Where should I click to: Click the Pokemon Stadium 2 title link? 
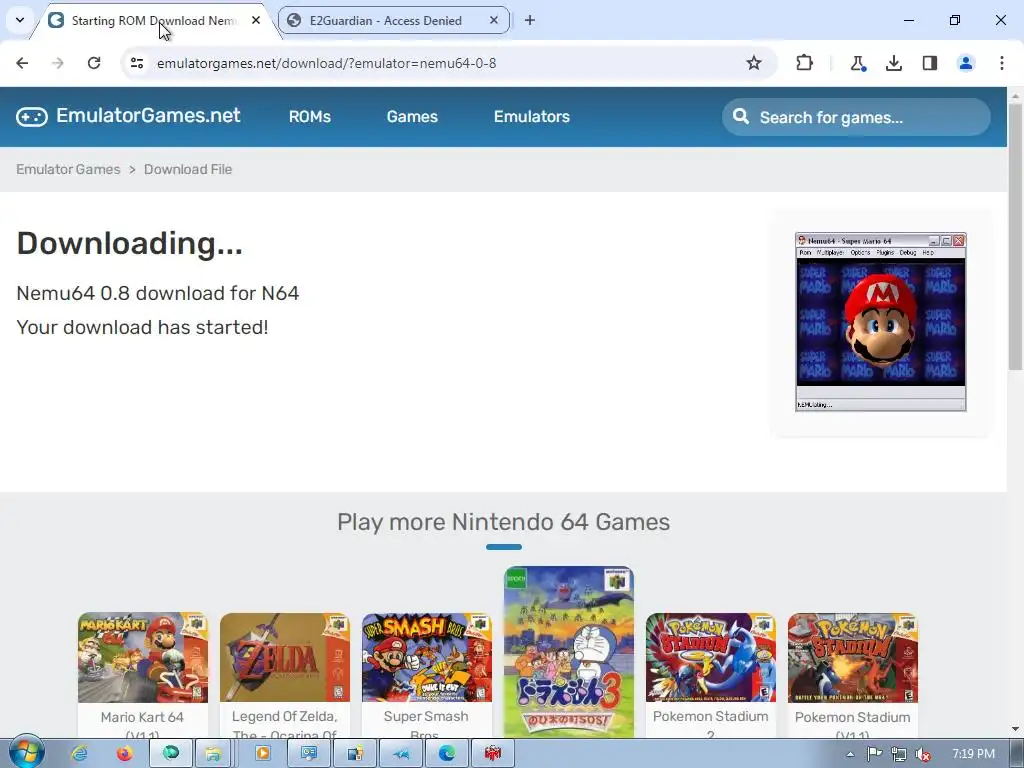(x=711, y=724)
